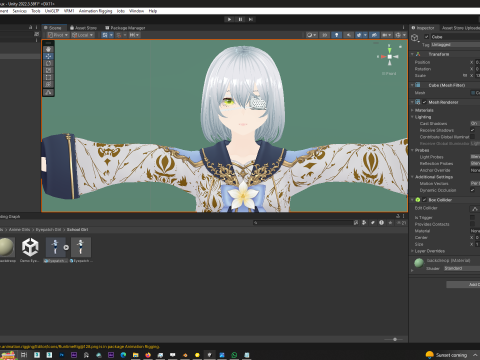Select the Demo Eyepatch scene asset
The image size is (480, 360).
(30, 247)
